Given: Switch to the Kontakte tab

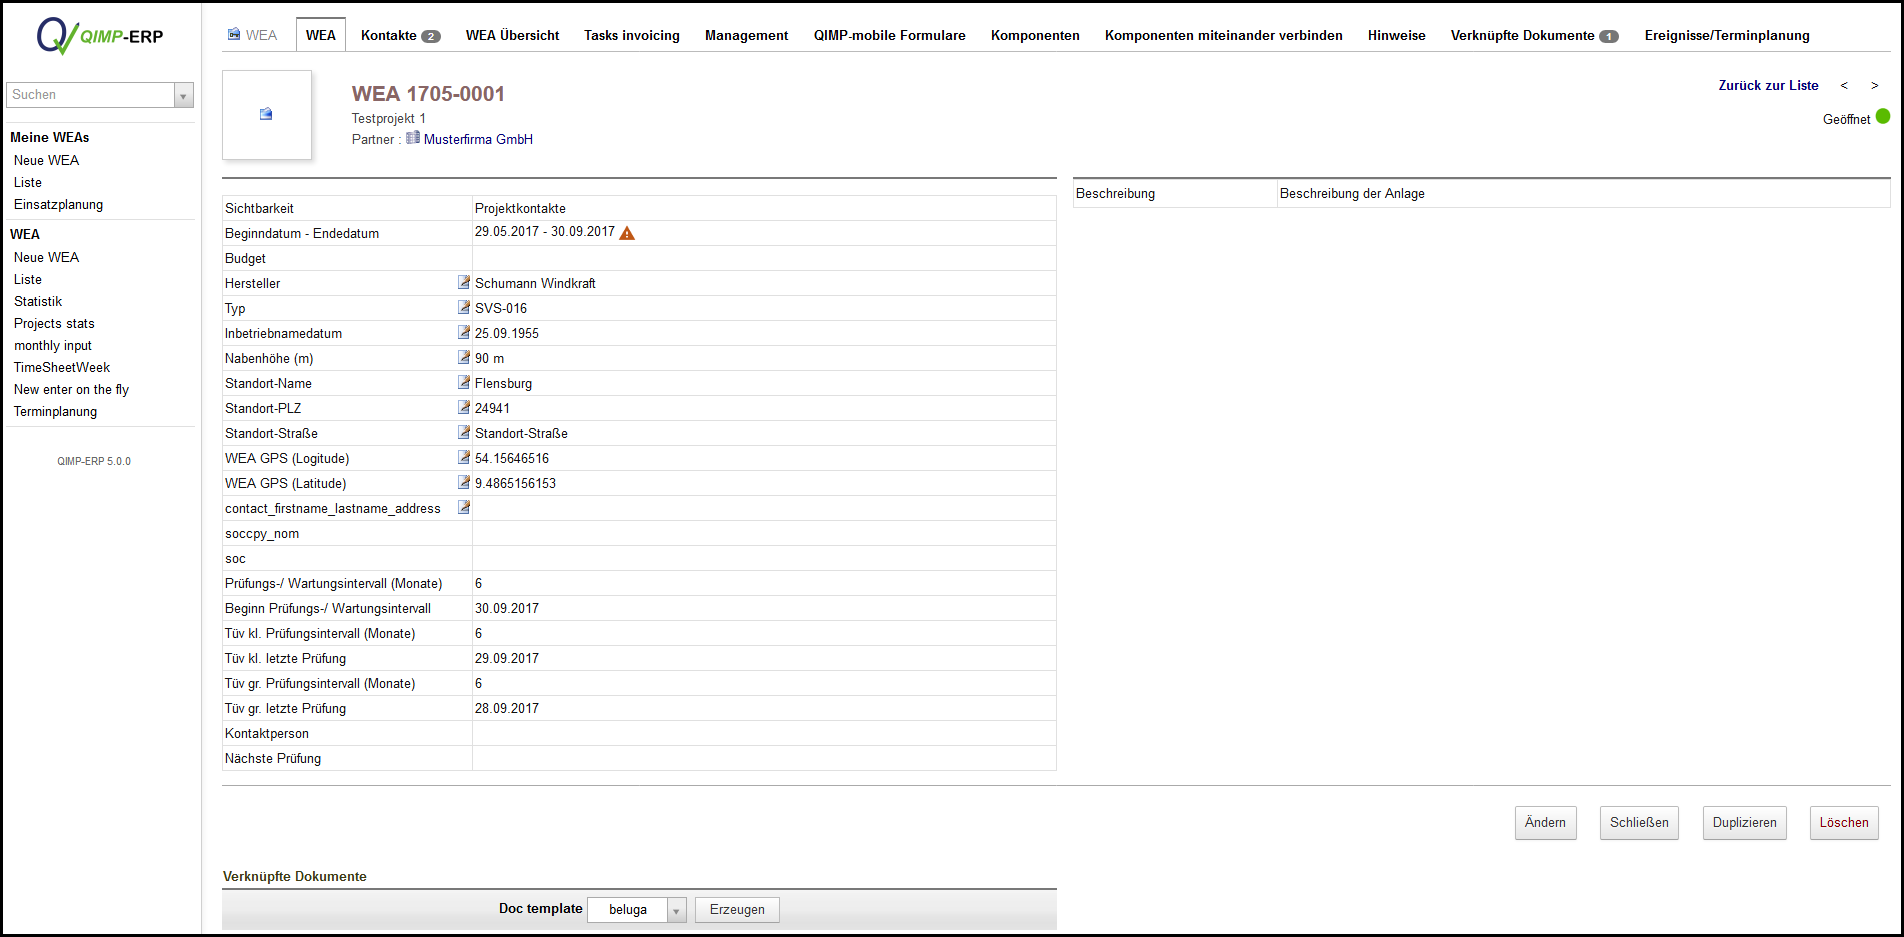Looking at the screenshot, I should pos(399,35).
